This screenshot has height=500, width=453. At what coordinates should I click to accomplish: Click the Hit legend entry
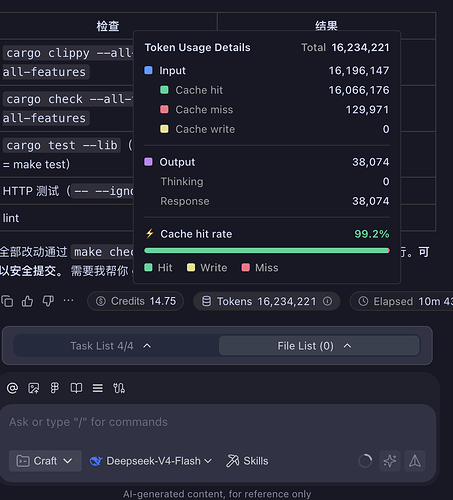(158, 268)
